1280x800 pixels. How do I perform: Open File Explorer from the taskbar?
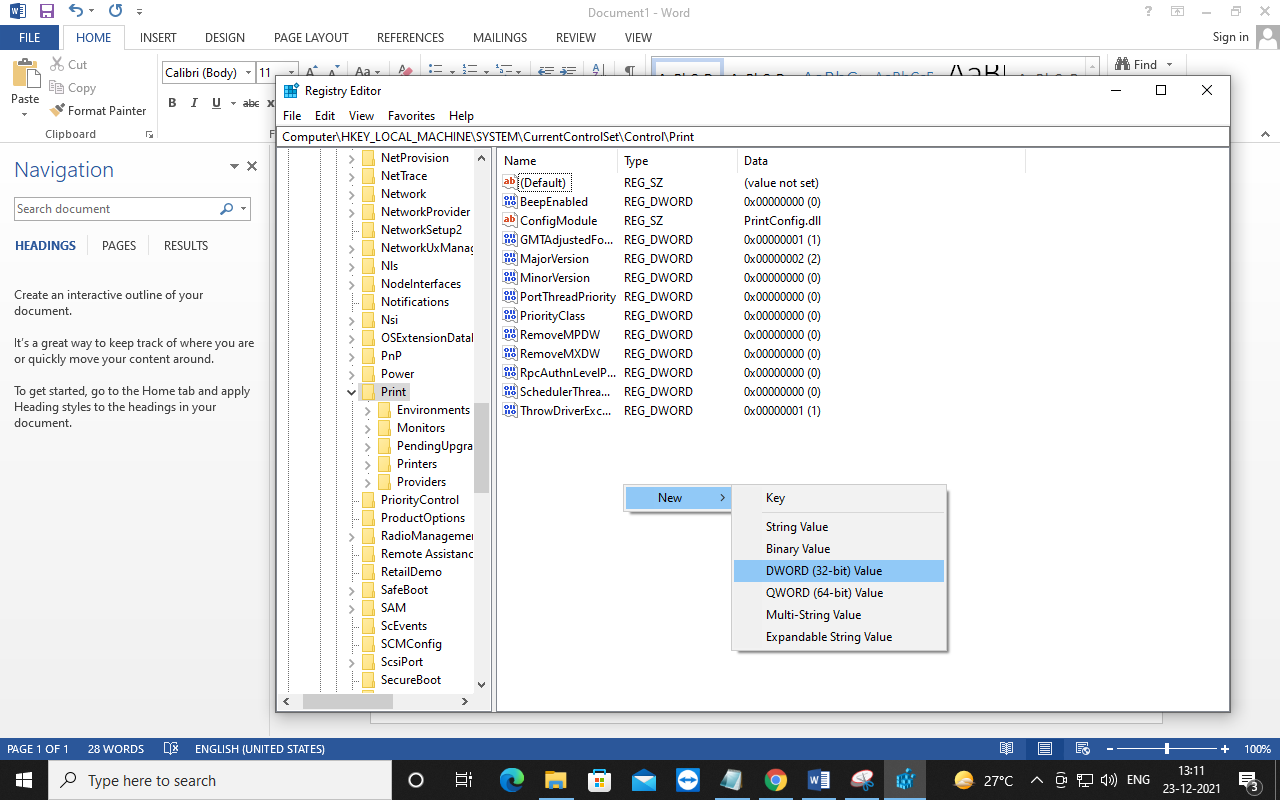point(556,780)
